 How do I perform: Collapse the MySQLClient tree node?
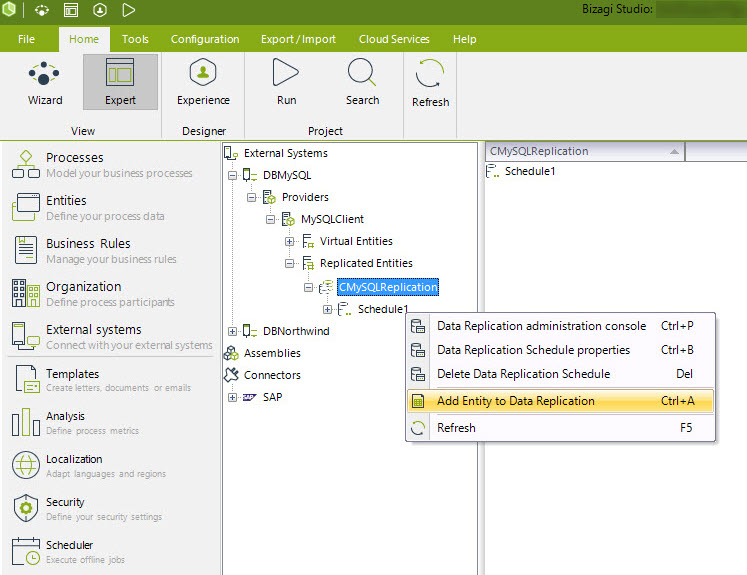coord(270,219)
